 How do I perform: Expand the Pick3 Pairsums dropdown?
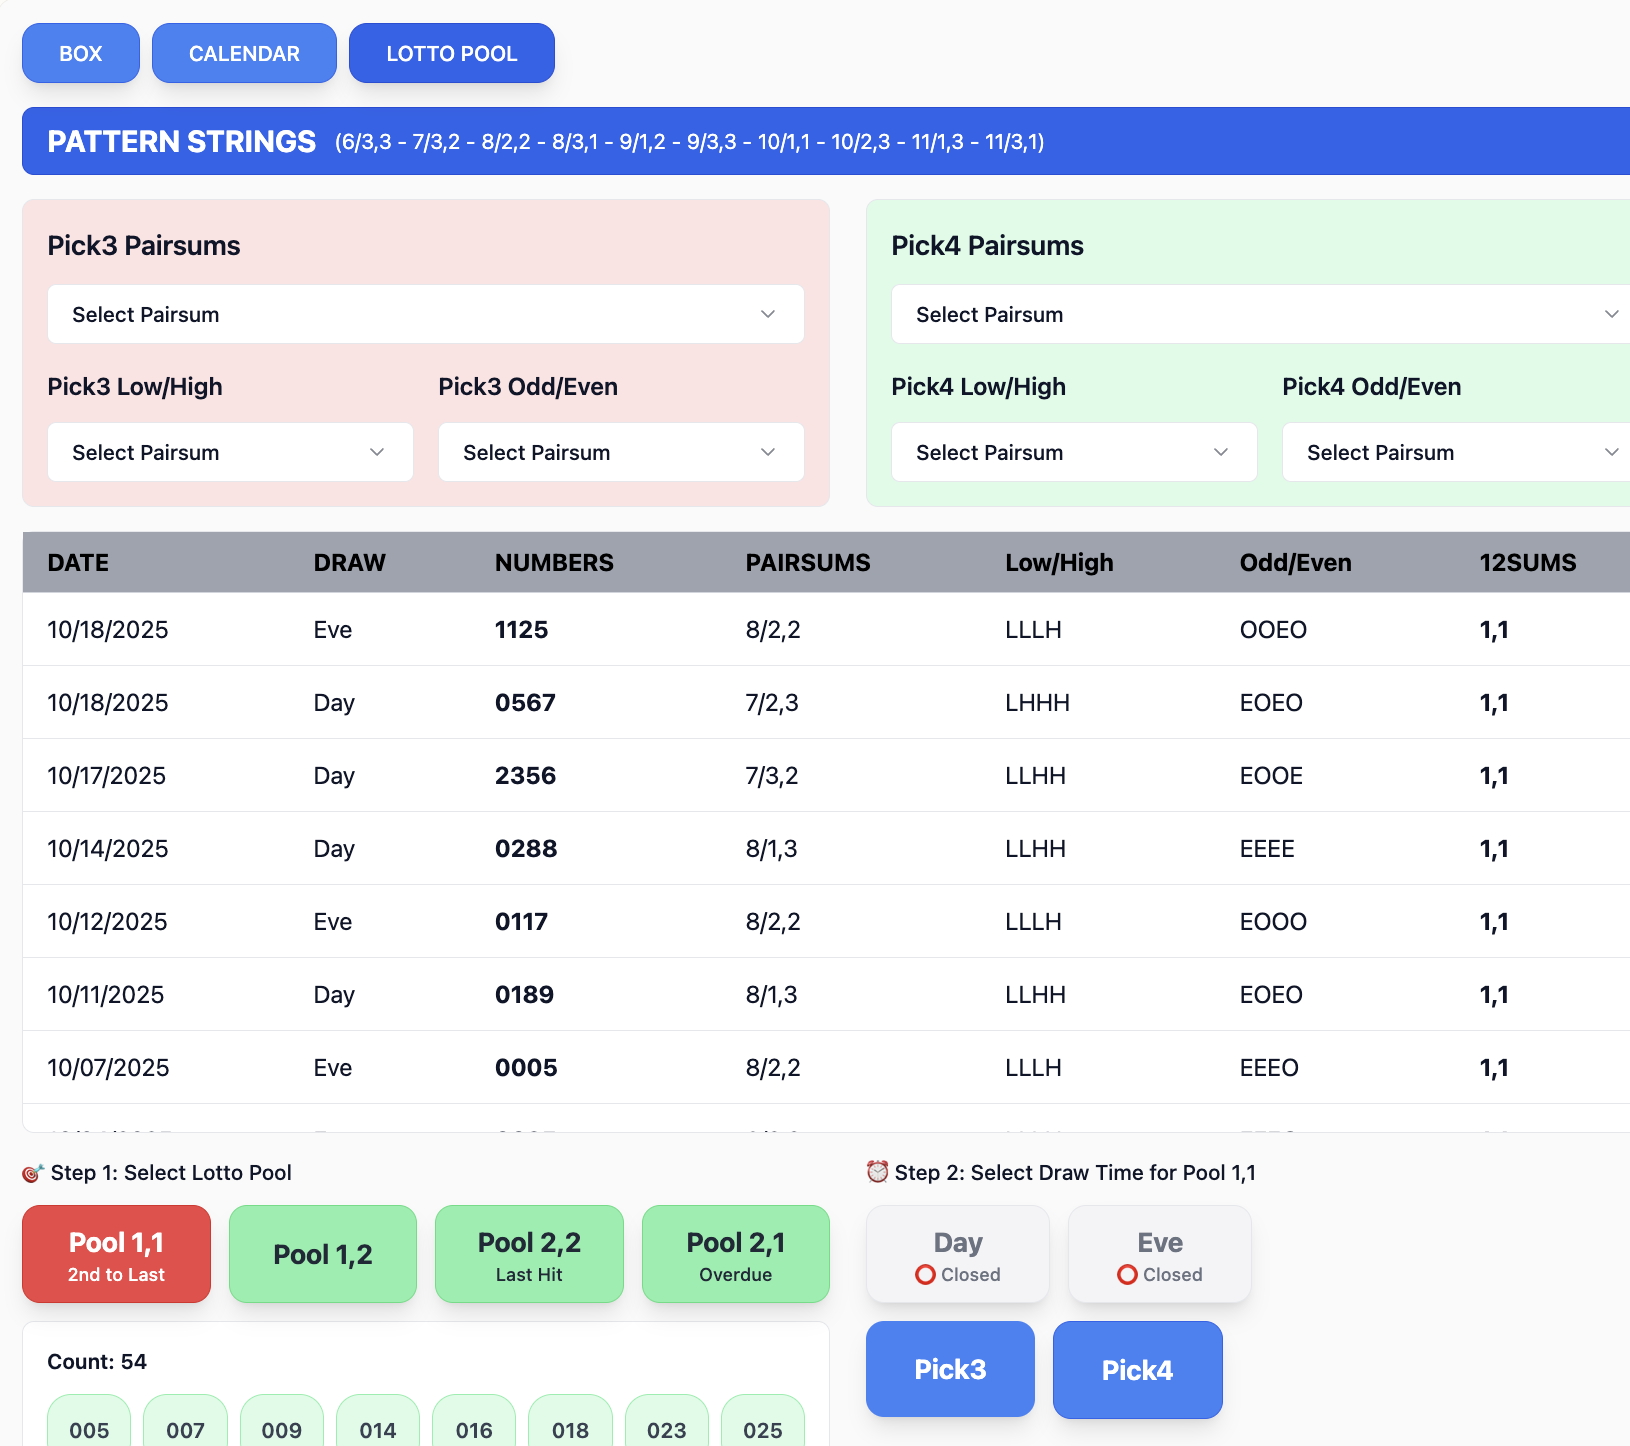tap(425, 314)
